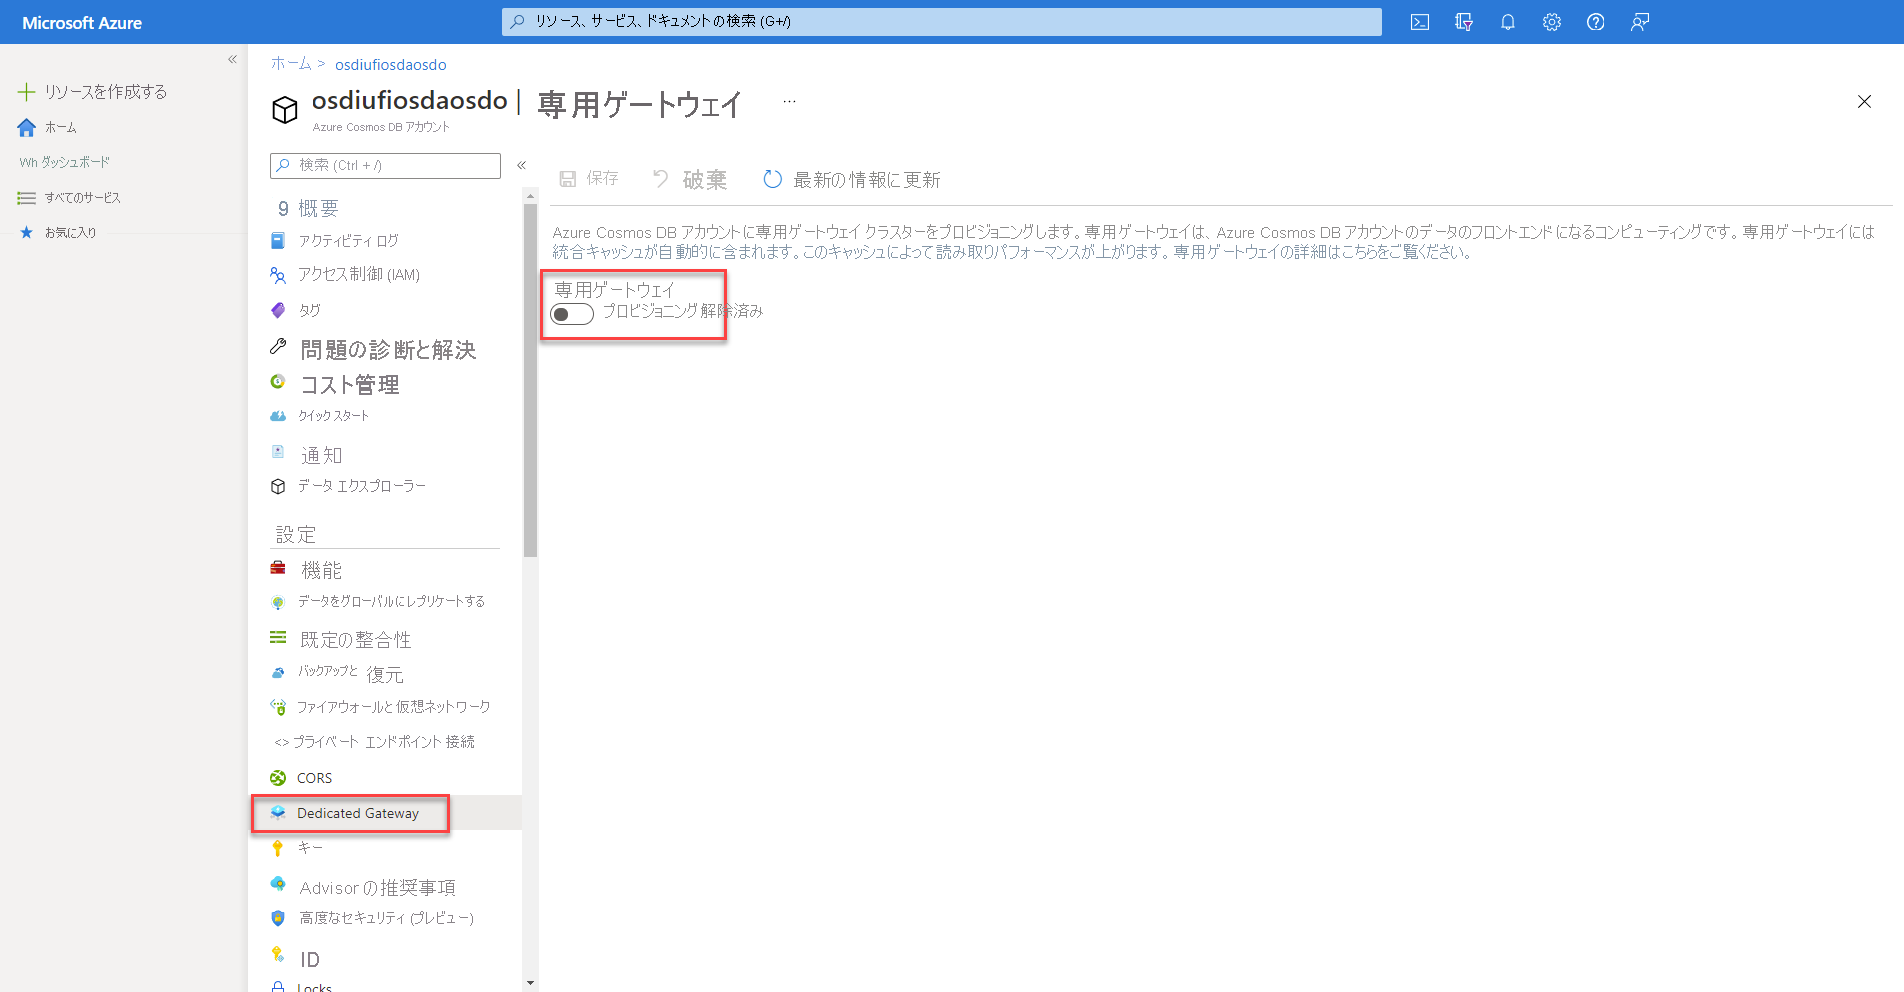The height and width of the screenshot is (992, 1904).
Task: Click the Dedicated Gateway icon
Action: (278, 813)
